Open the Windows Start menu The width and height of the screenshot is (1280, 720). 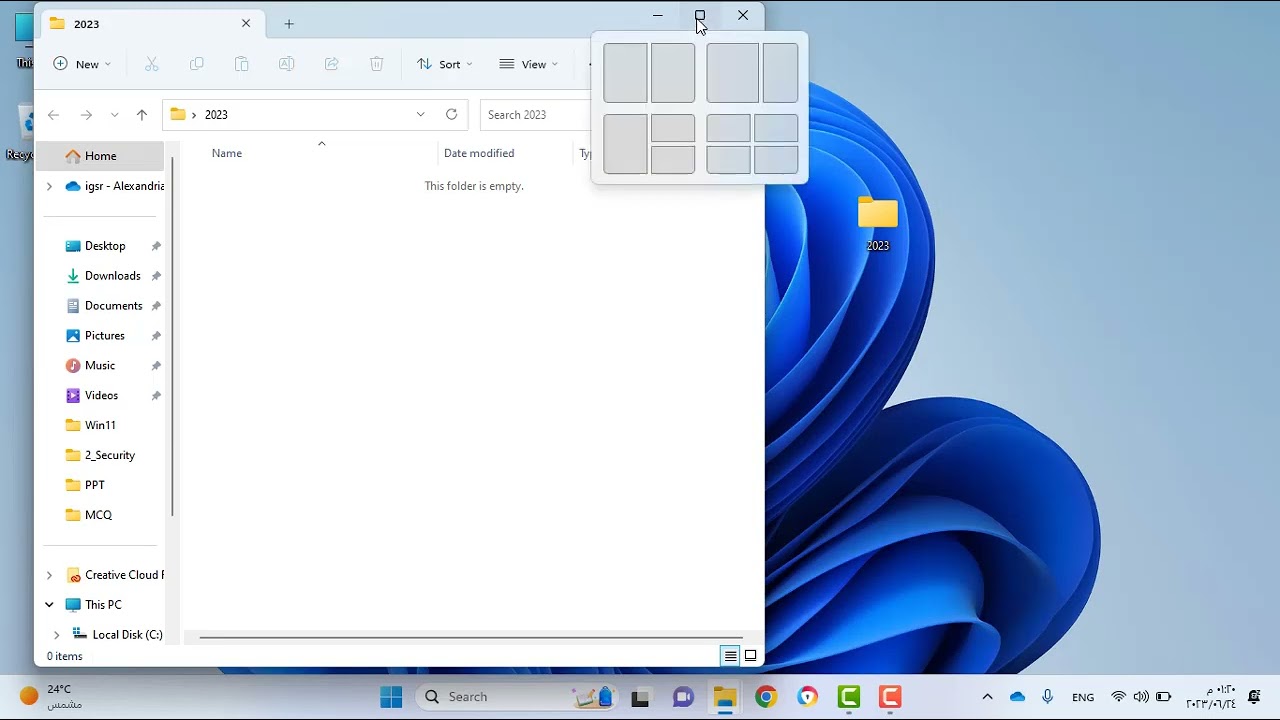pos(391,697)
